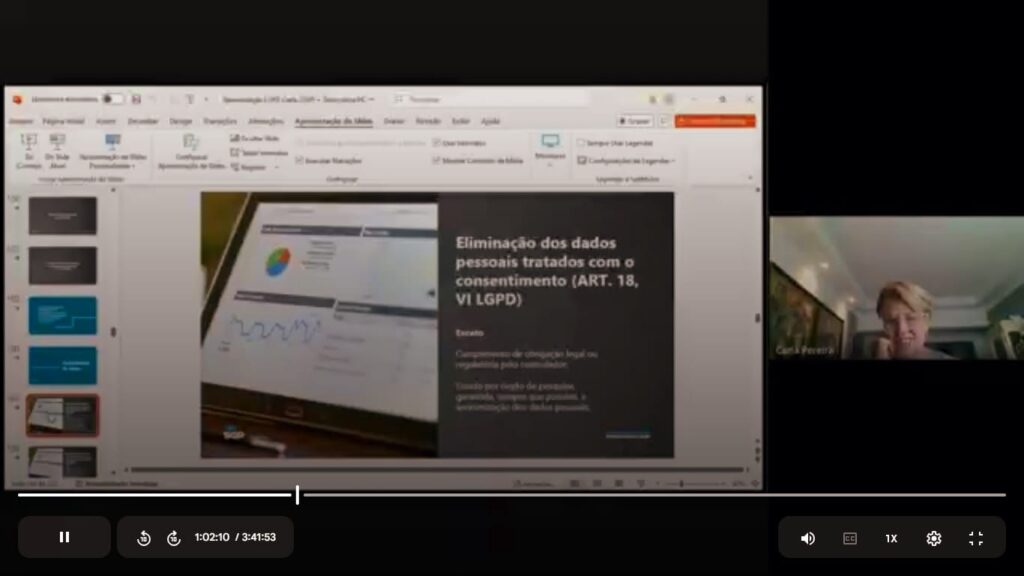
Task: Open the Transições ribbon tab
Action: (x=219, y=121)
